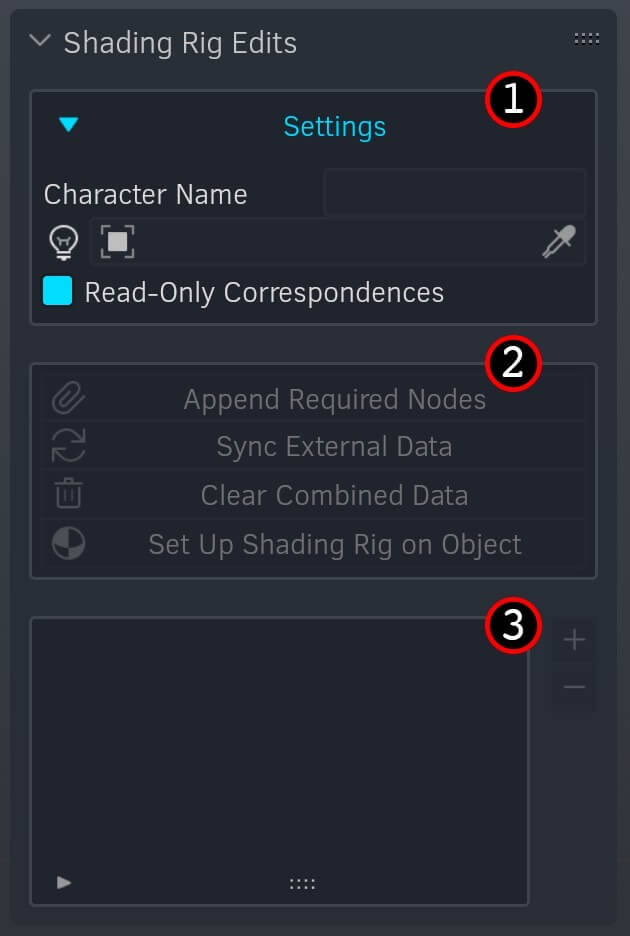Expand list filter options triangle

(x=64, y=882)
